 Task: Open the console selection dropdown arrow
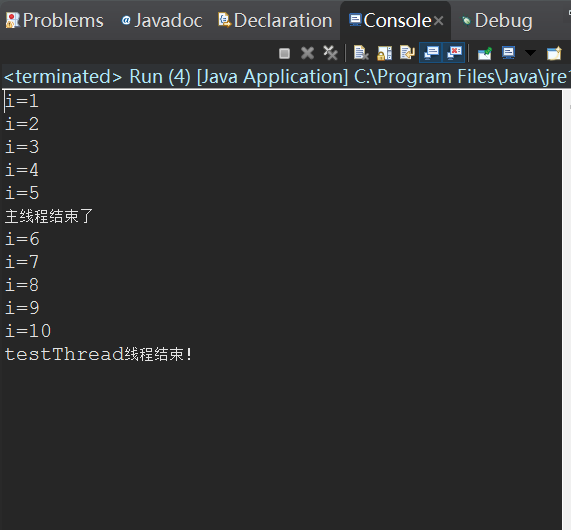[x=530, y=53]
